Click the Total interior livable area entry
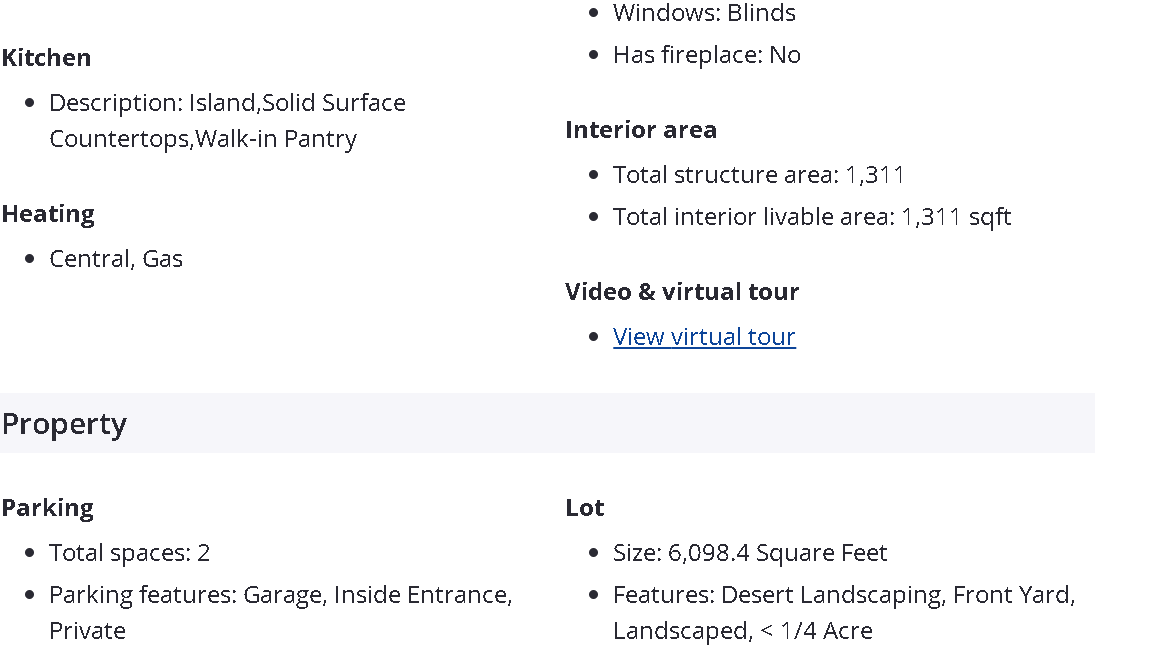The width and height of the screenshot is (1150, 646). (811, 217)
